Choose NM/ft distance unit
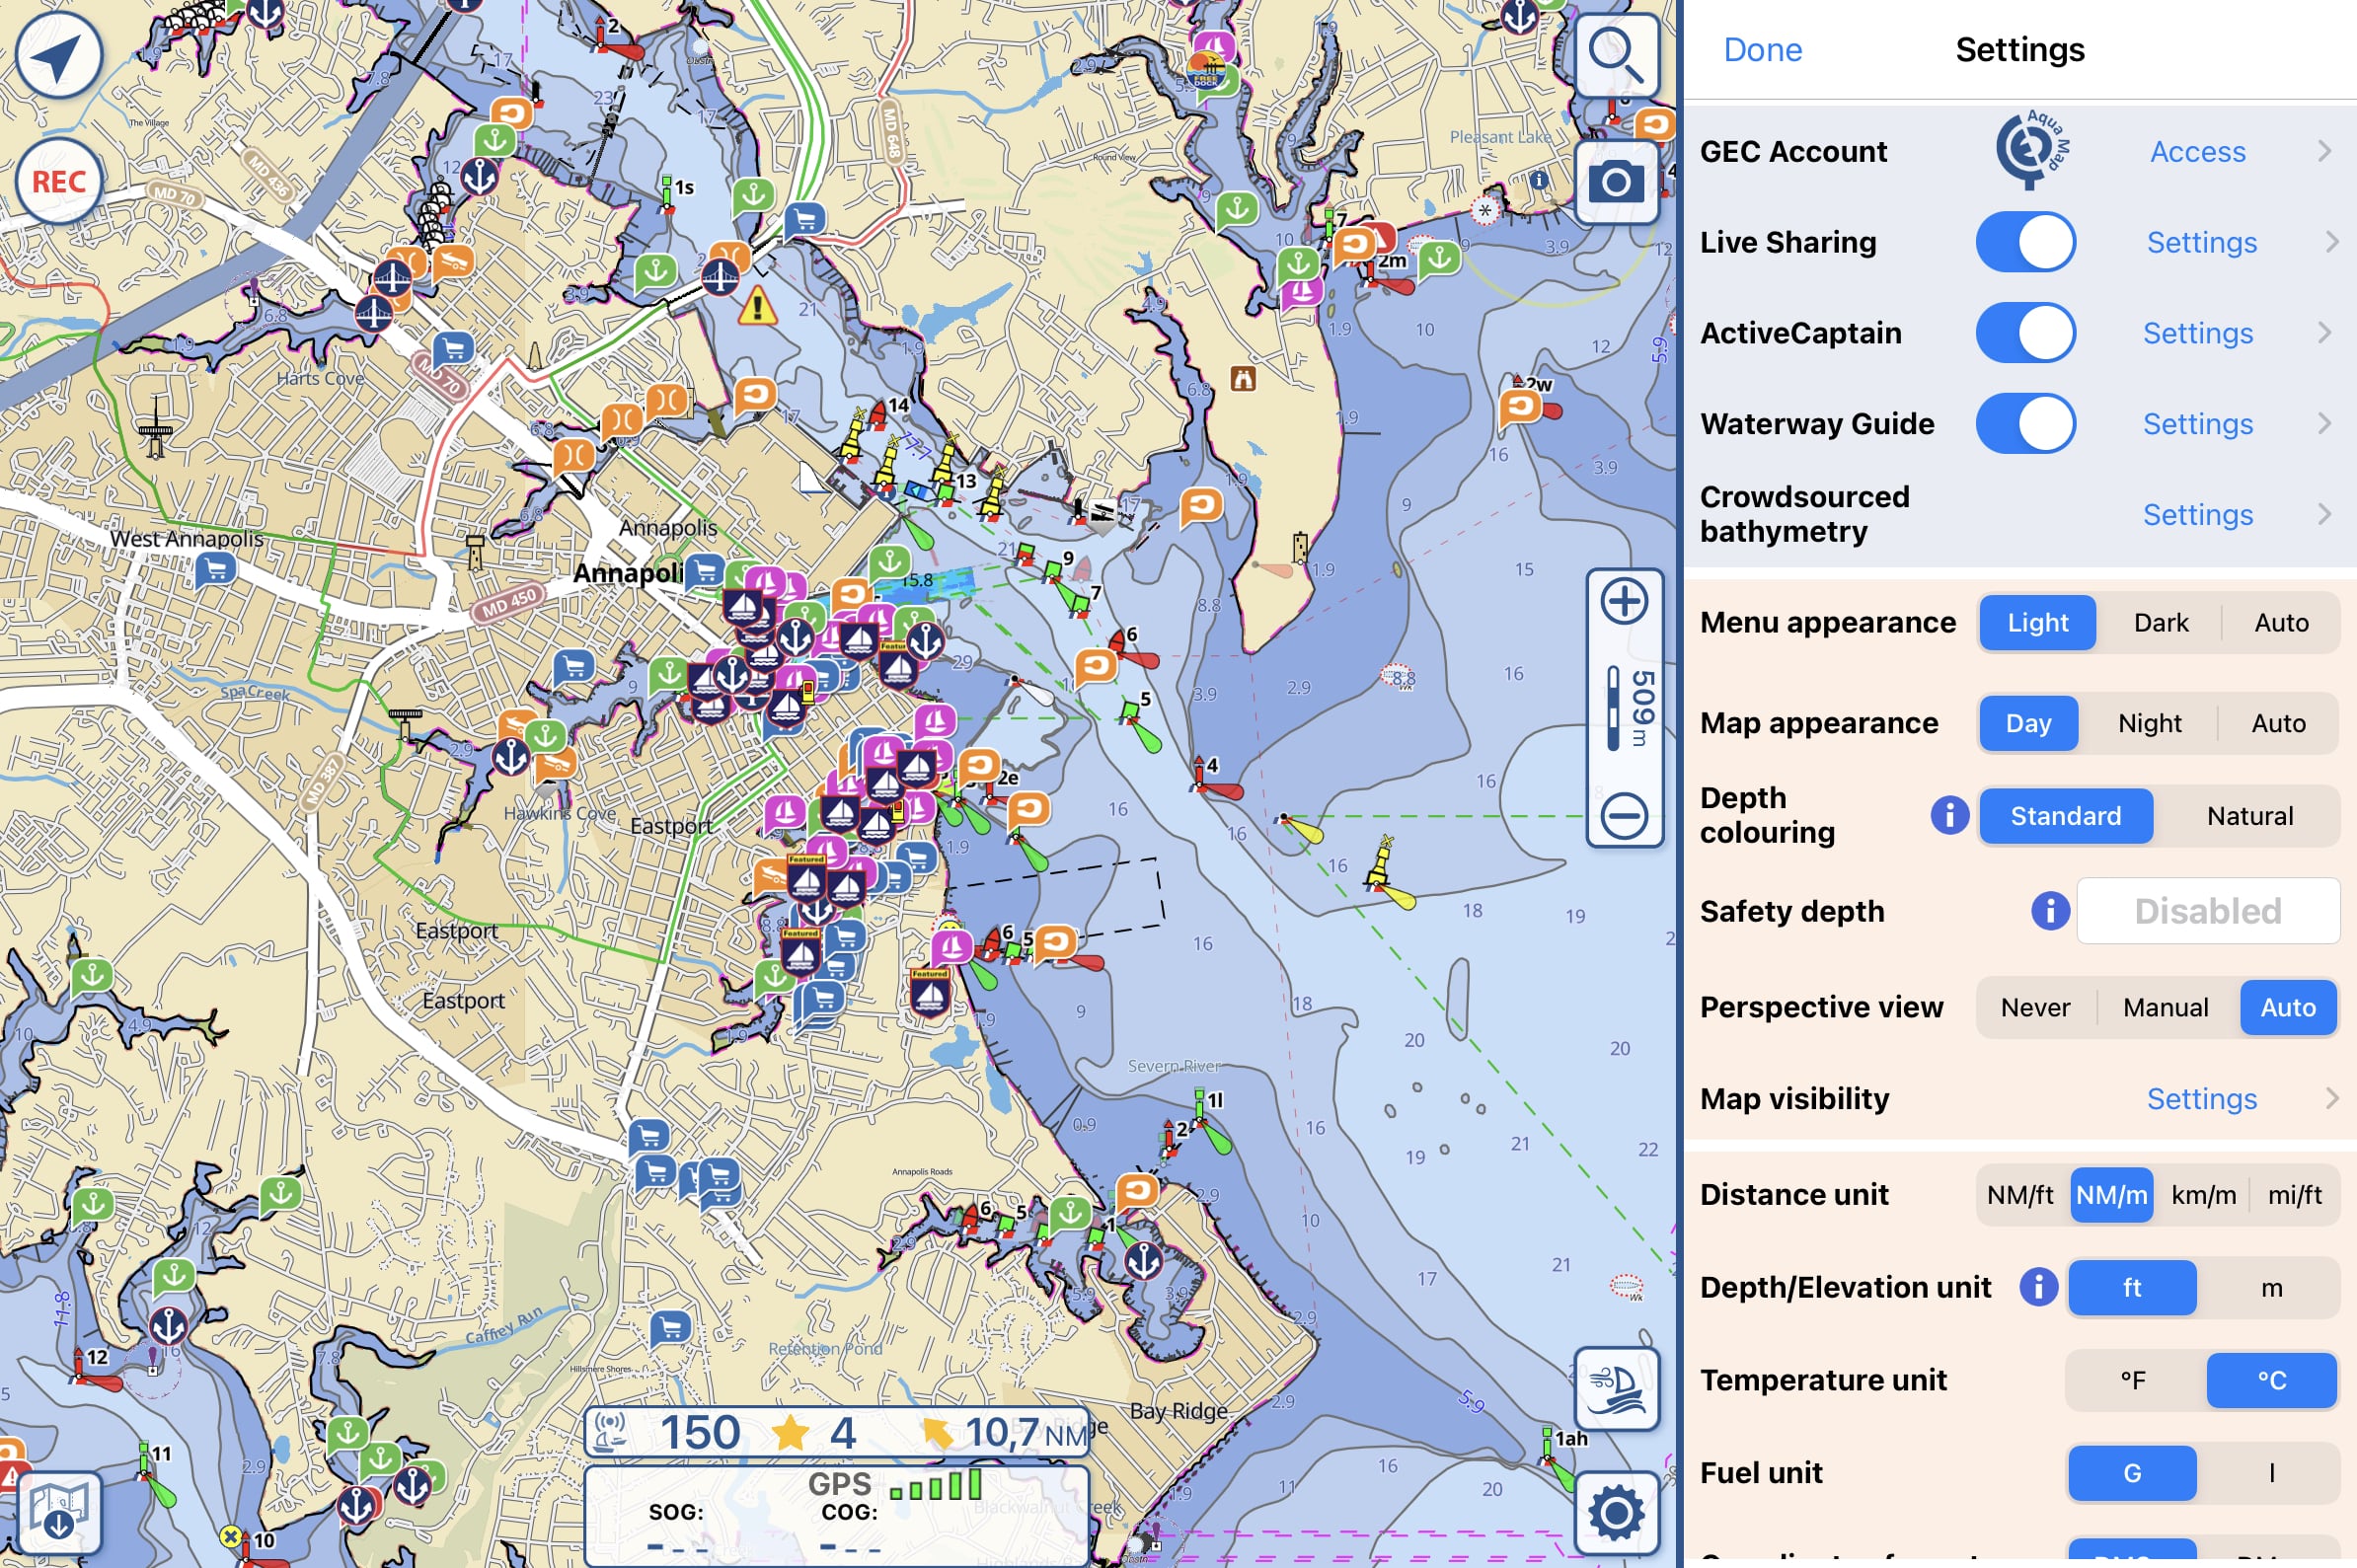The width and height of the screenshot is (2357, 1568). pyautogui.click(x=2019, y=1195)
